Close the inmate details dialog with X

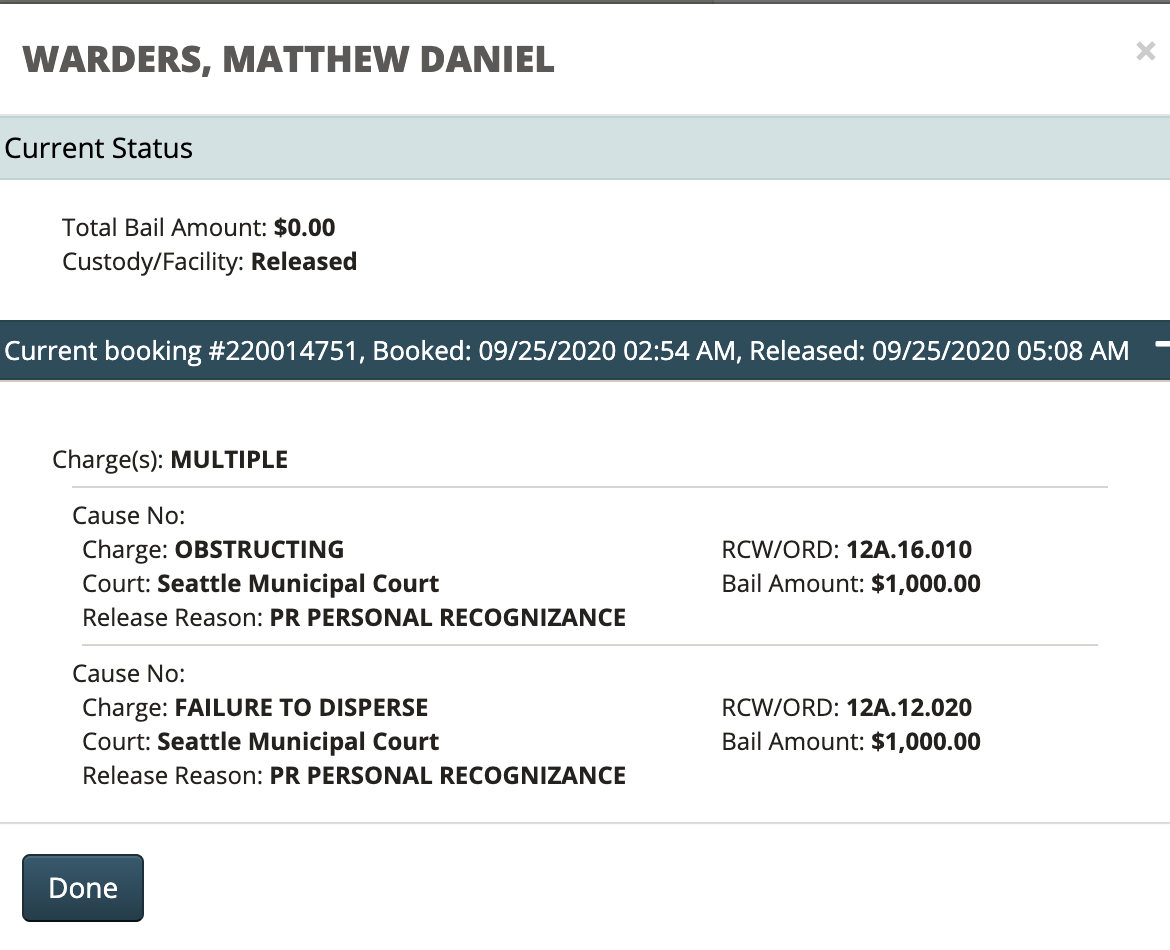tap(1145, 52)
